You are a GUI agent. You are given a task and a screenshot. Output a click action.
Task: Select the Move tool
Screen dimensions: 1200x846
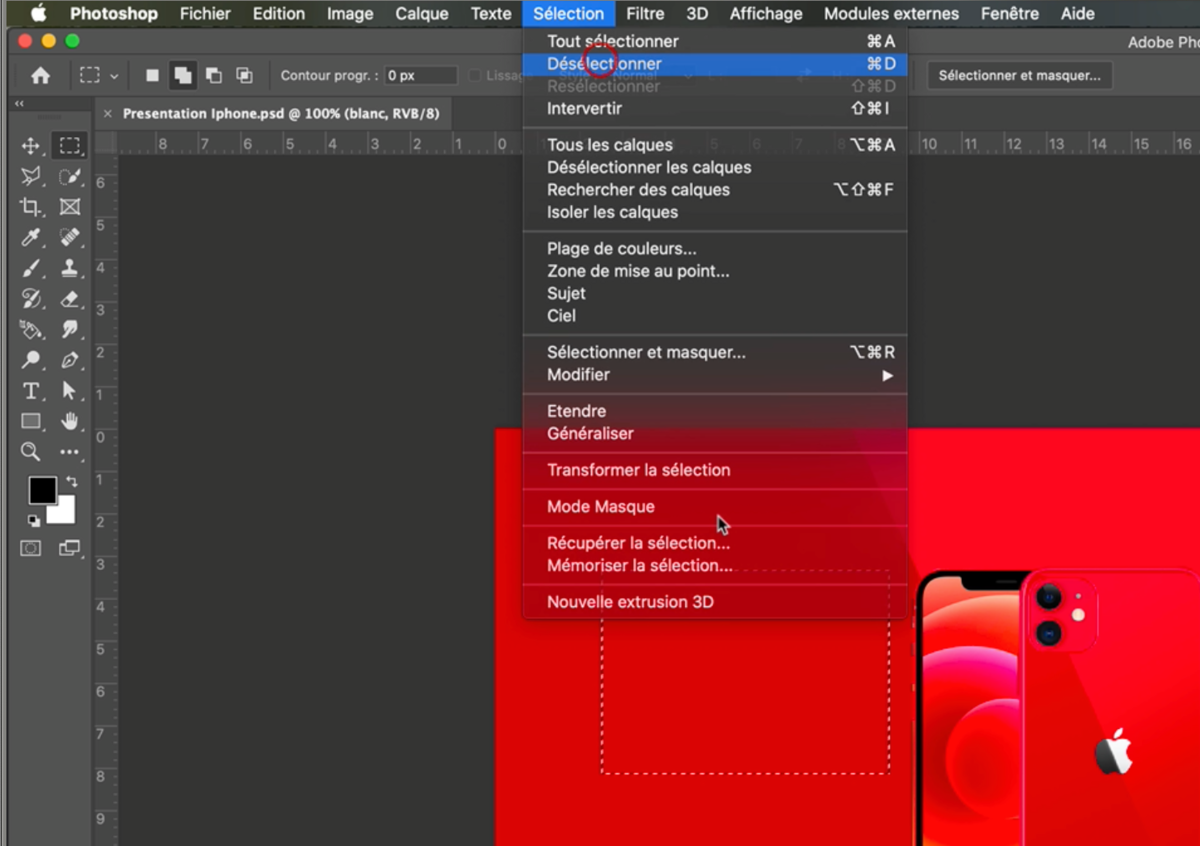pos(31,146)
